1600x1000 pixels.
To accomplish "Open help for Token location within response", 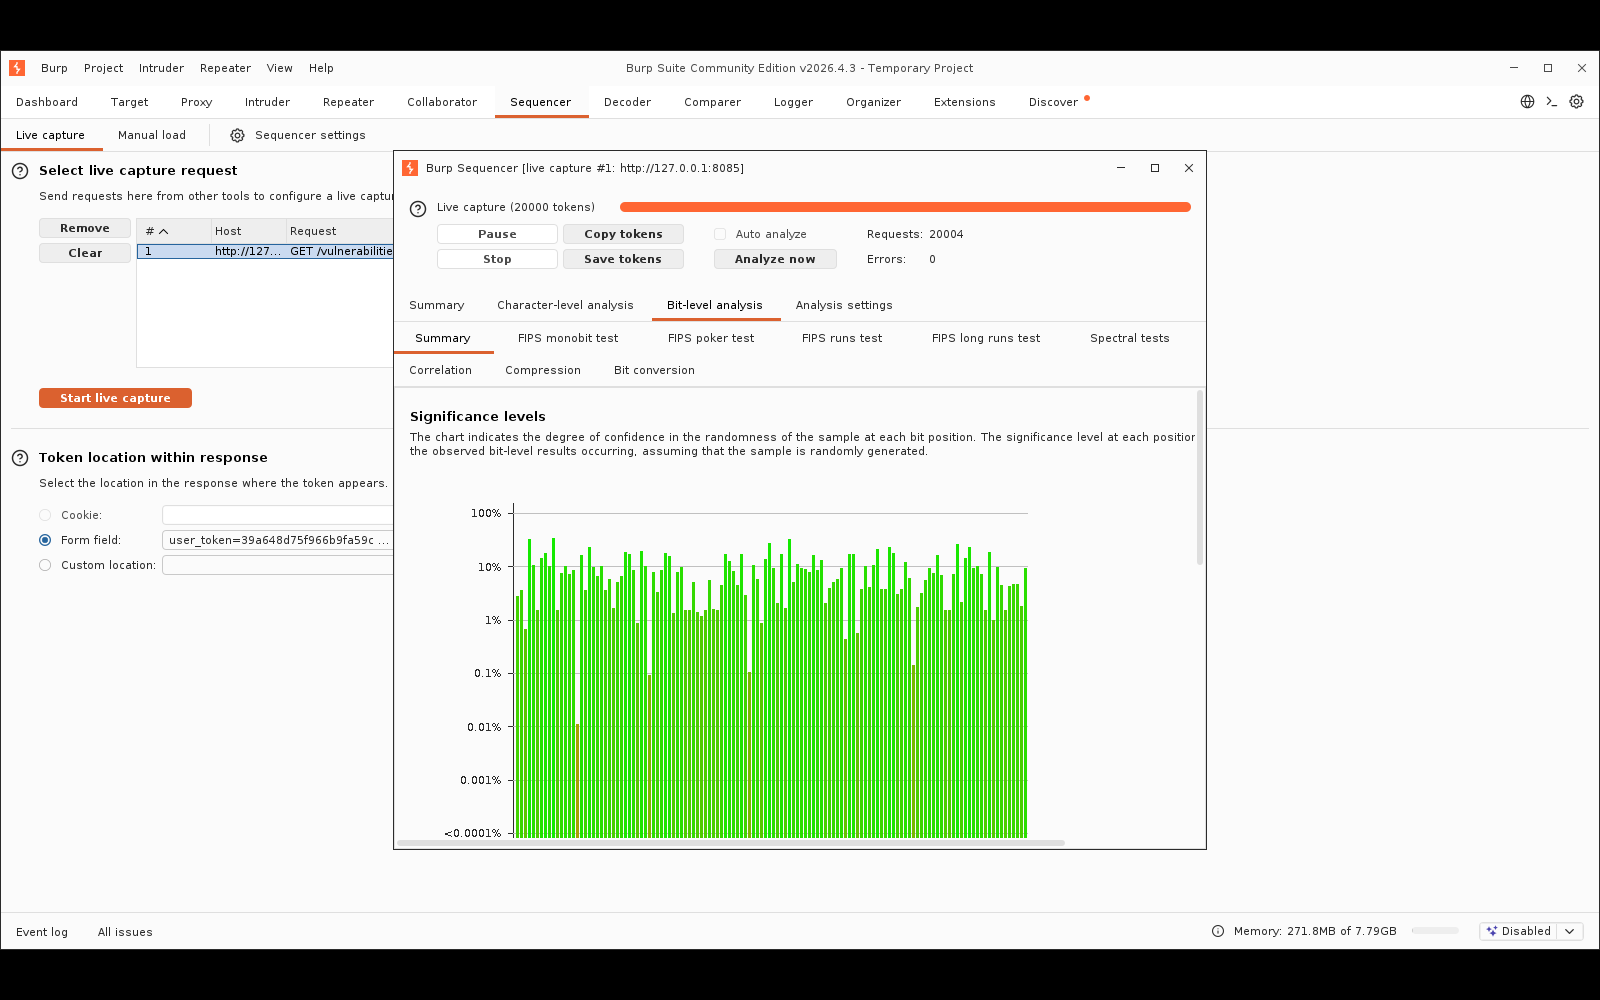I will [x=20, y=458].
